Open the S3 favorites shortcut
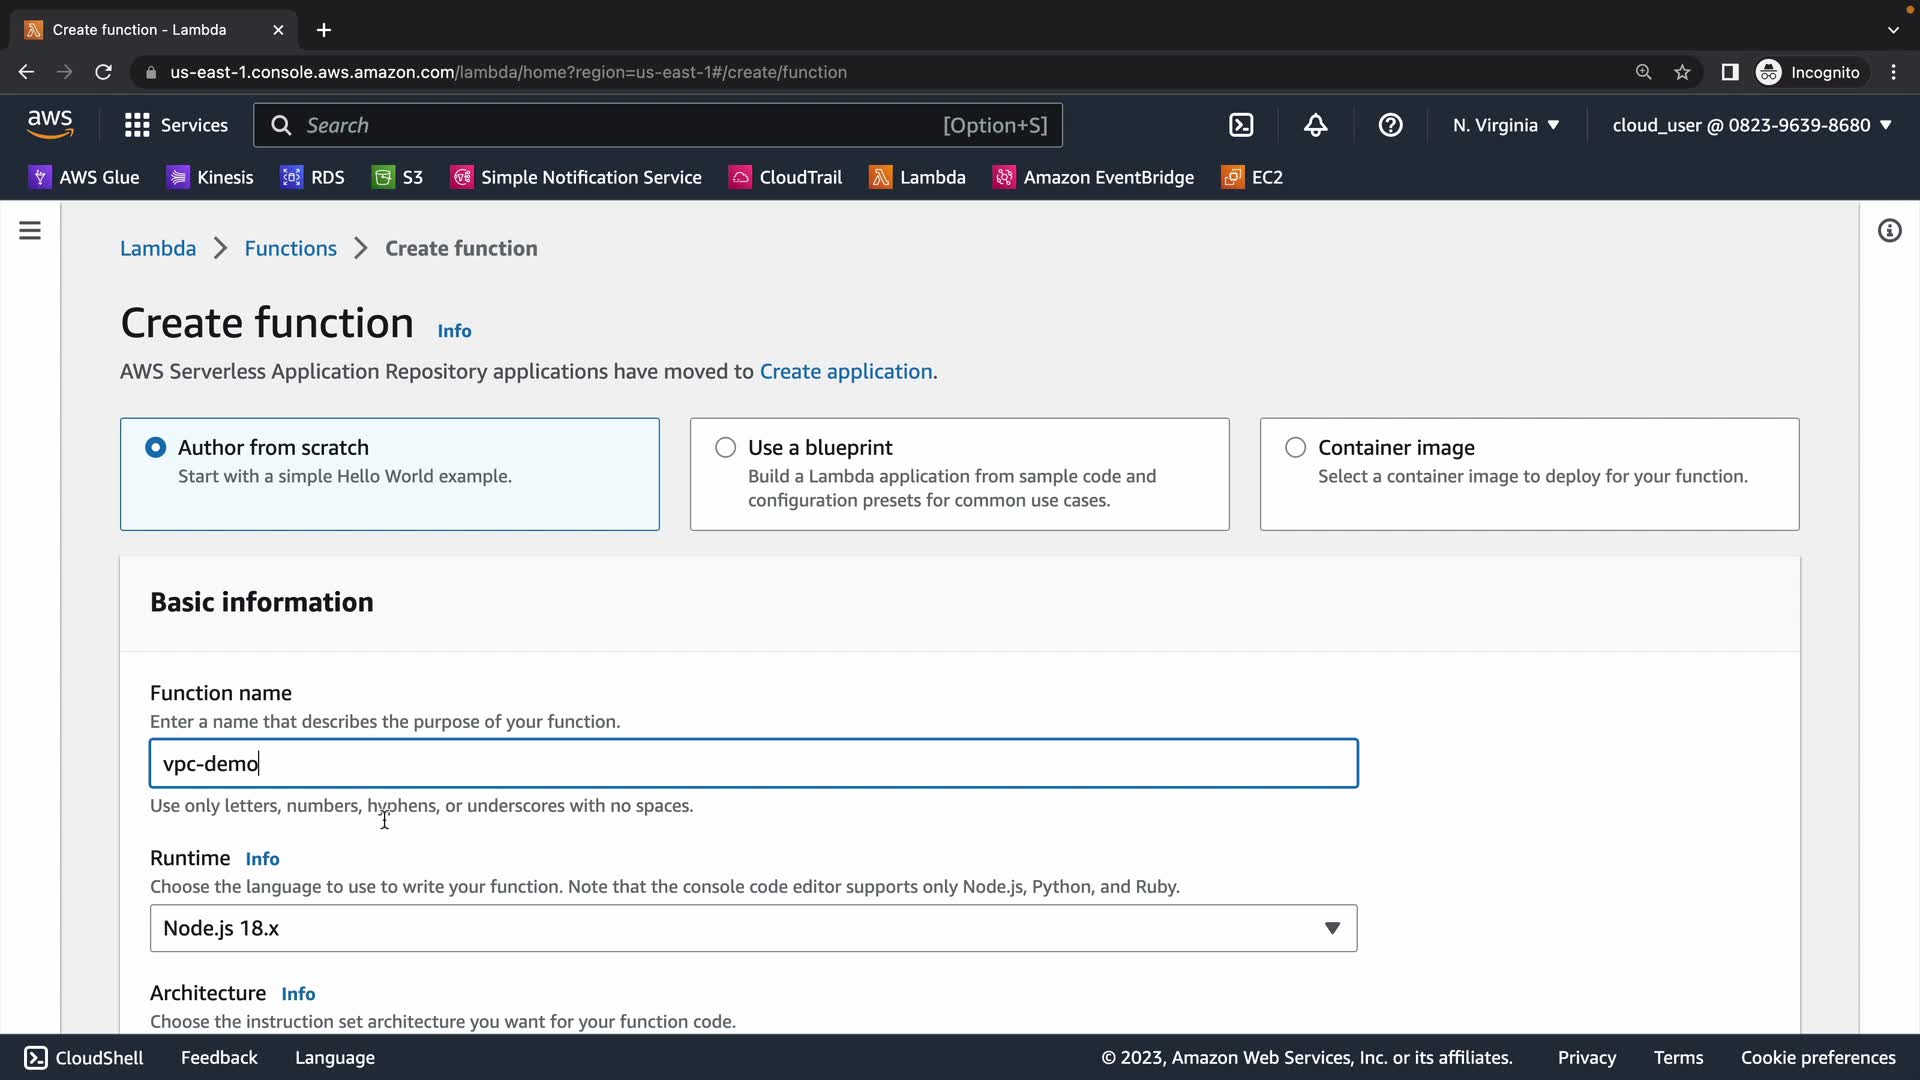 point(398,177)
